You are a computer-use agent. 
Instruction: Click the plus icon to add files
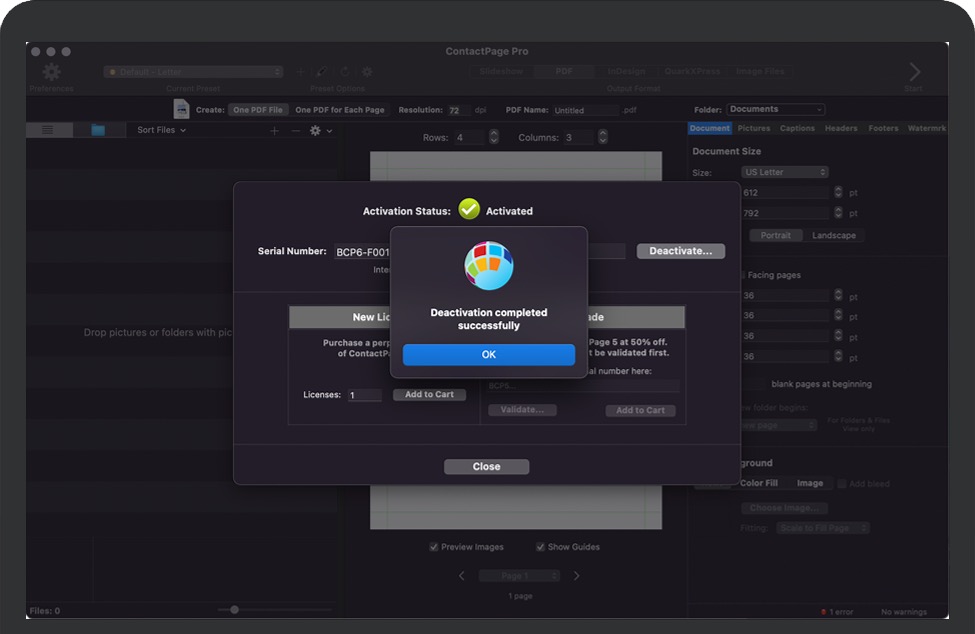(275, 130)
